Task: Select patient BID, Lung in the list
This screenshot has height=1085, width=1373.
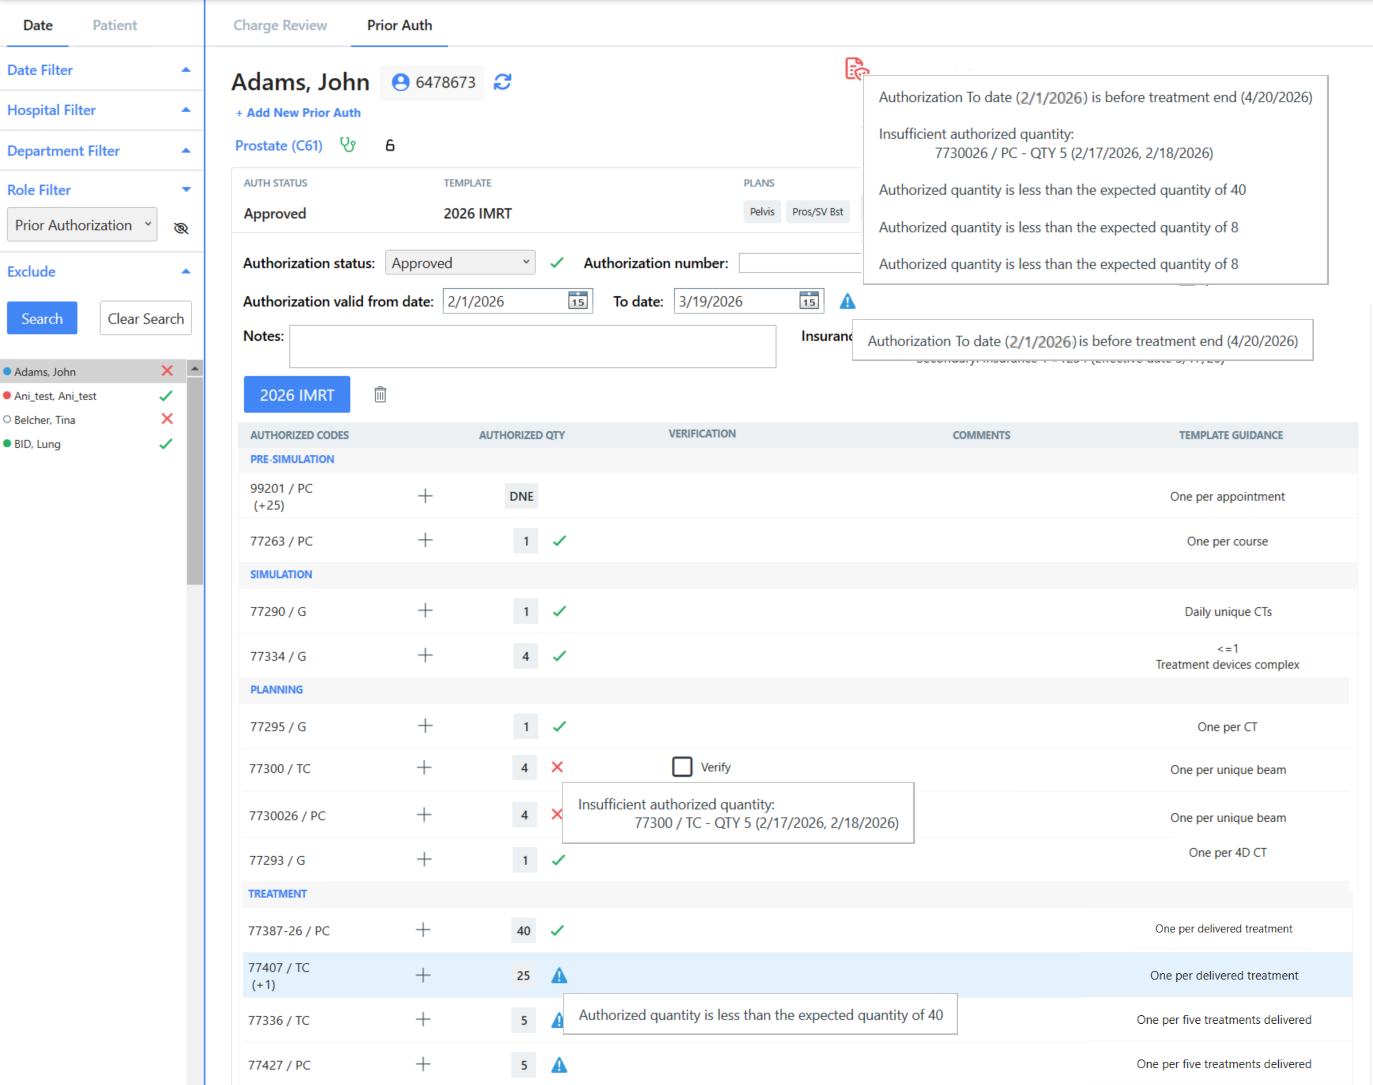Action: [93, 444]
